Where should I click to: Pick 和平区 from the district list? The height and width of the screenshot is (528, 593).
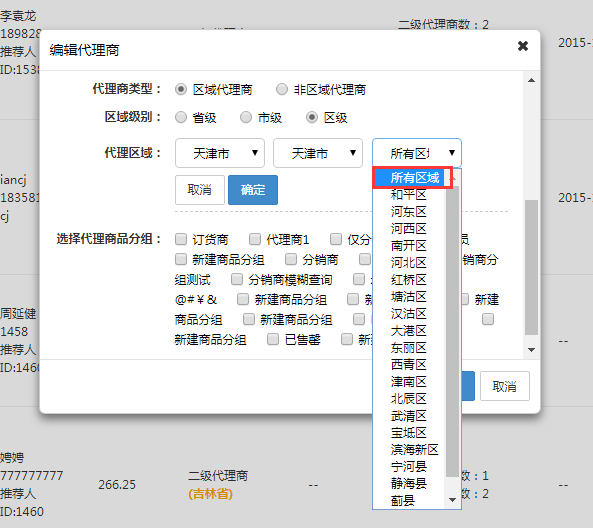408,195
